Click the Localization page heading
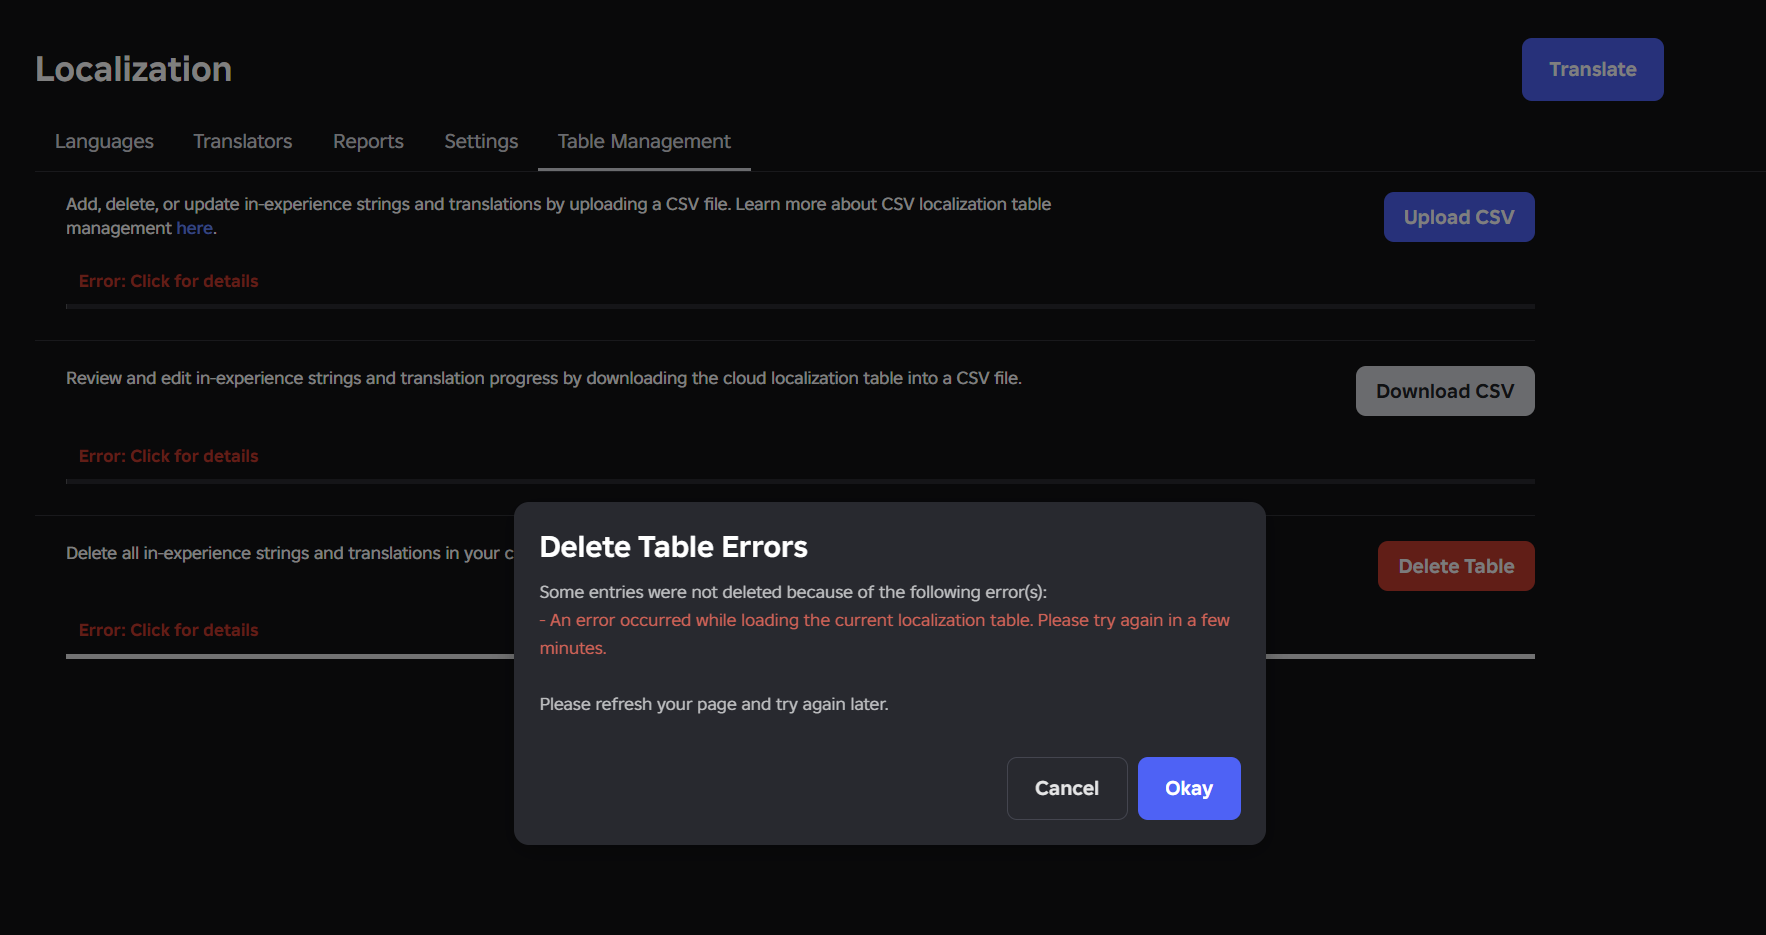Screen dimensions: 1766x935 pos(133,69)
